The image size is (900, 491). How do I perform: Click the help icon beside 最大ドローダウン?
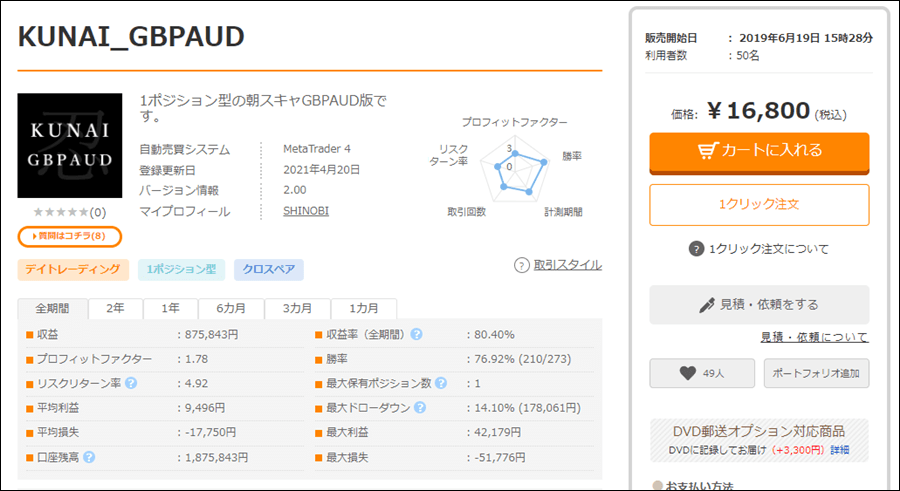(x=420, y=408)
